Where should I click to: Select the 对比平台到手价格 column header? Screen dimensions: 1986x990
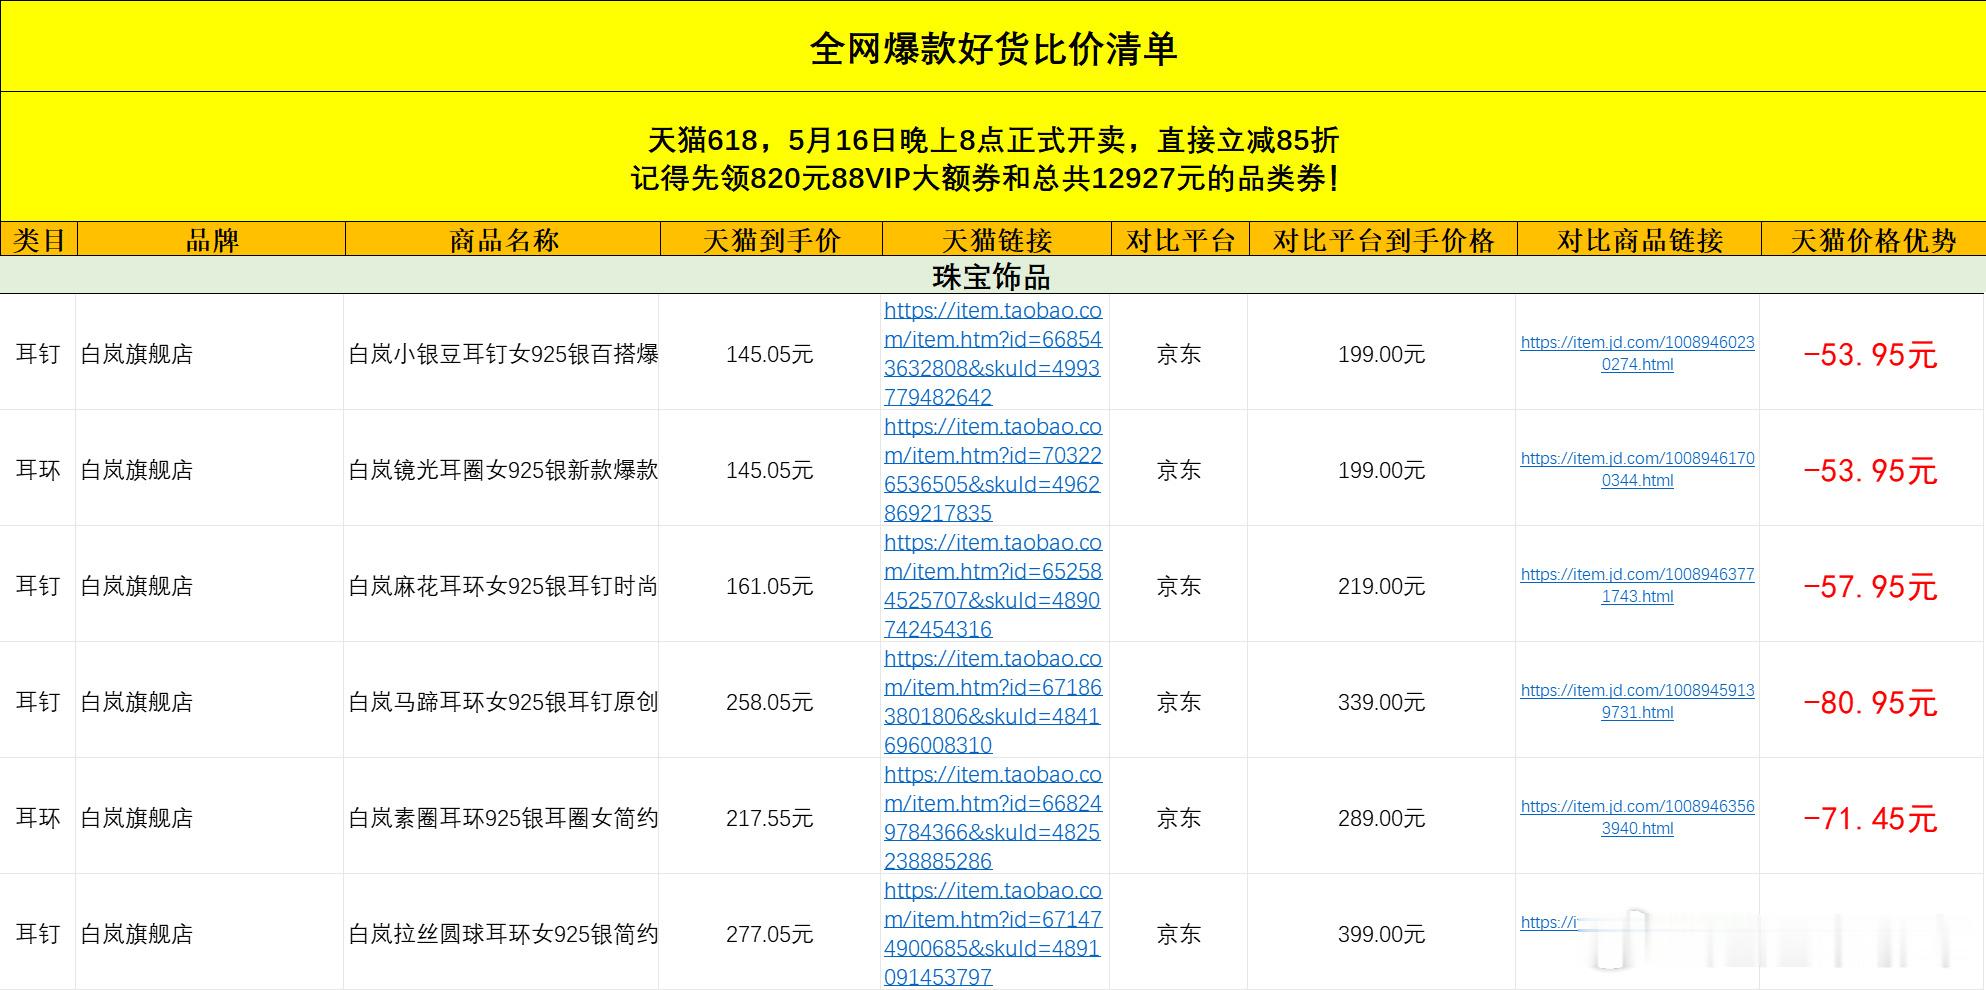click(x=1384, y=240)
